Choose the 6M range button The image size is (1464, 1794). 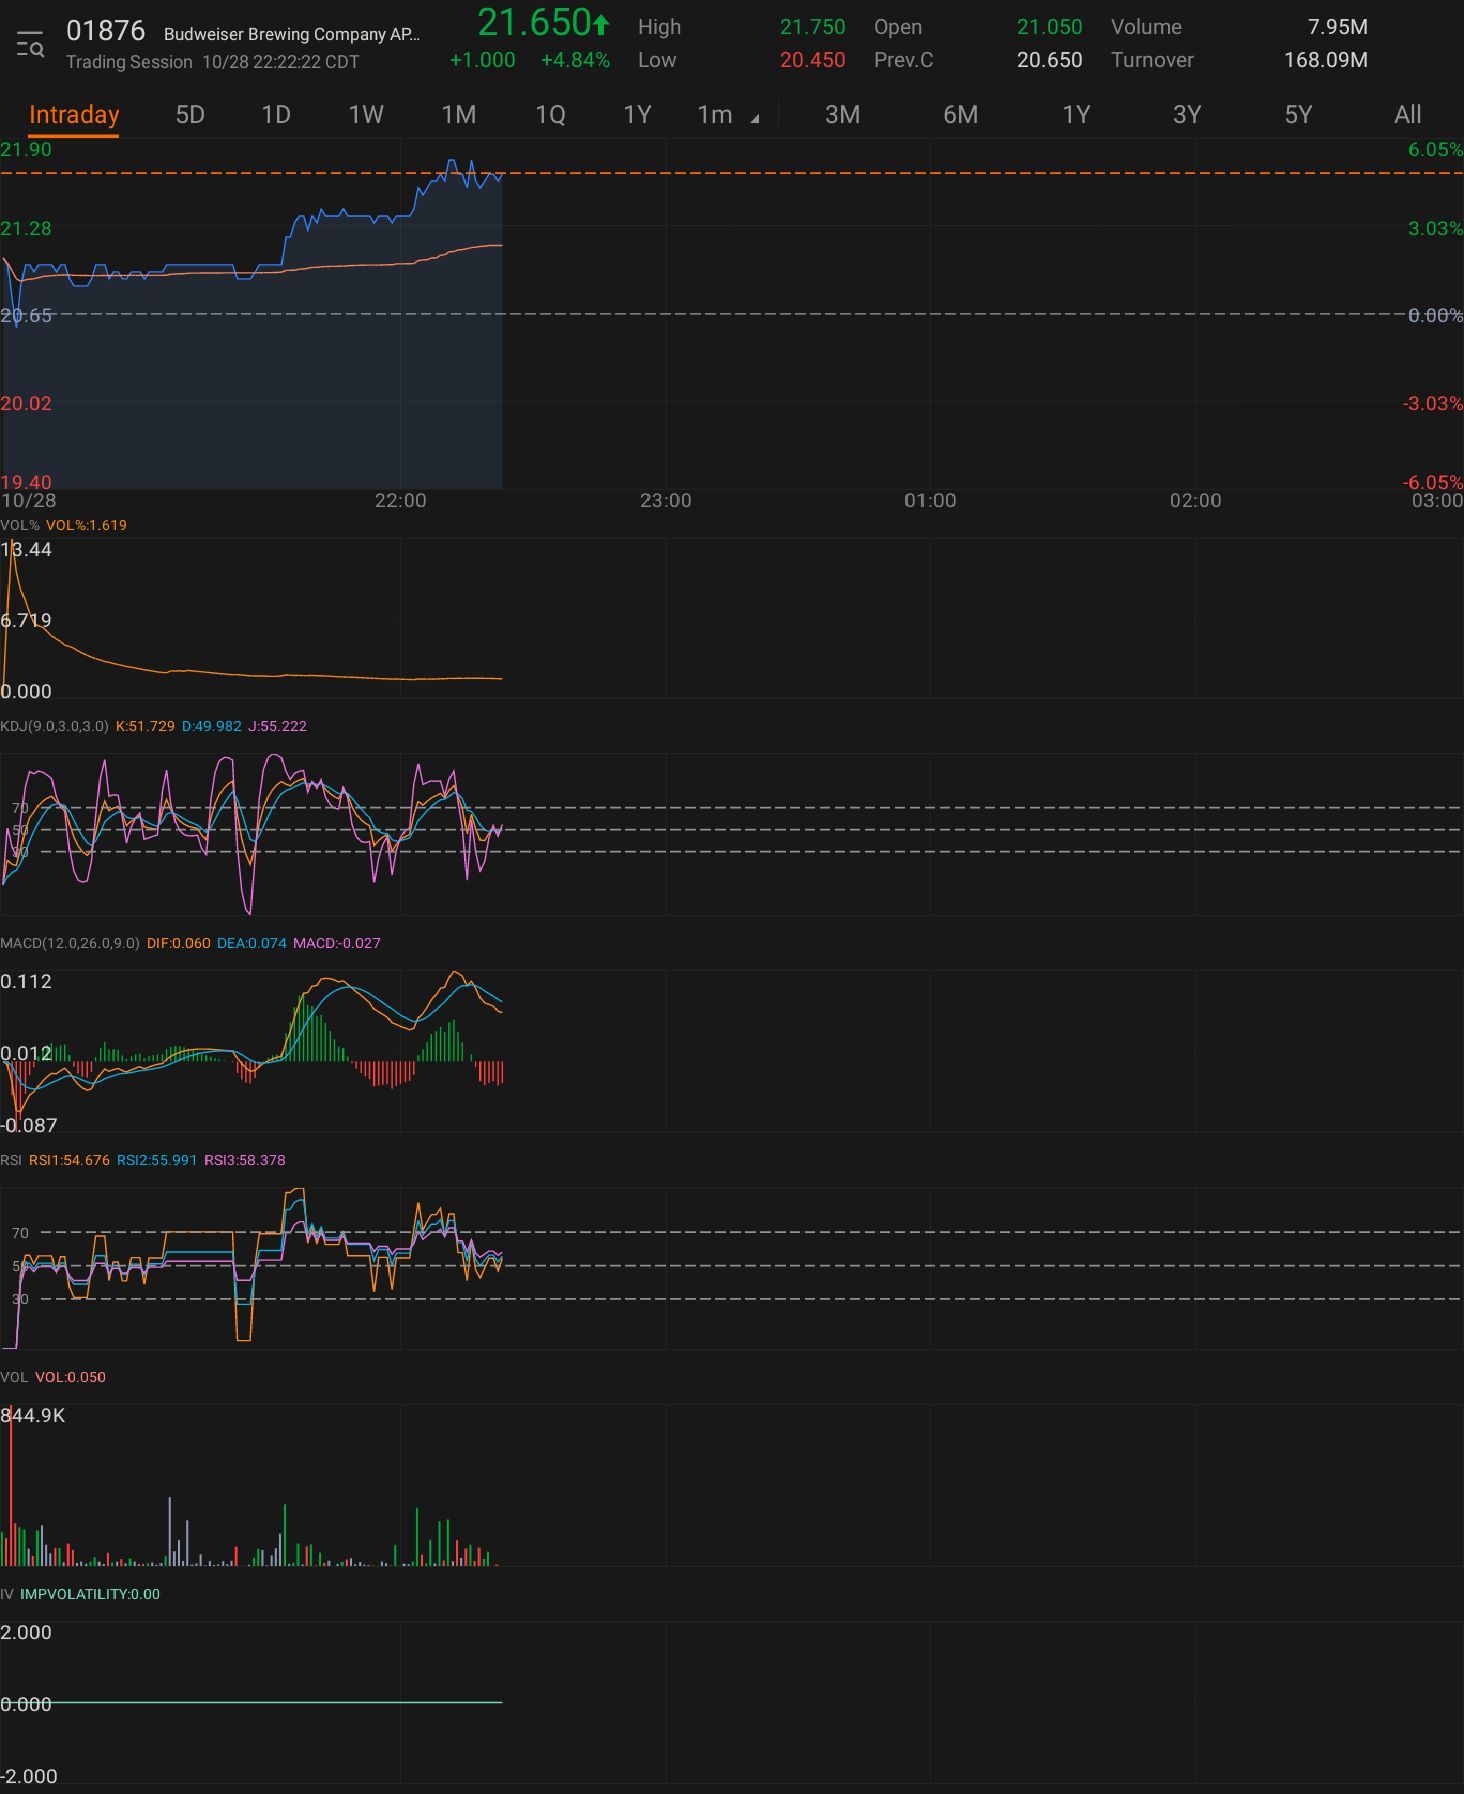(x=960, y=115)
